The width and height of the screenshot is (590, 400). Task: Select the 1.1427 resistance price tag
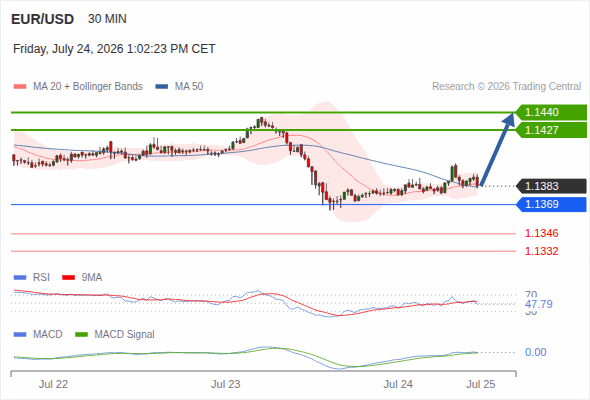click(x=551, y=130)
